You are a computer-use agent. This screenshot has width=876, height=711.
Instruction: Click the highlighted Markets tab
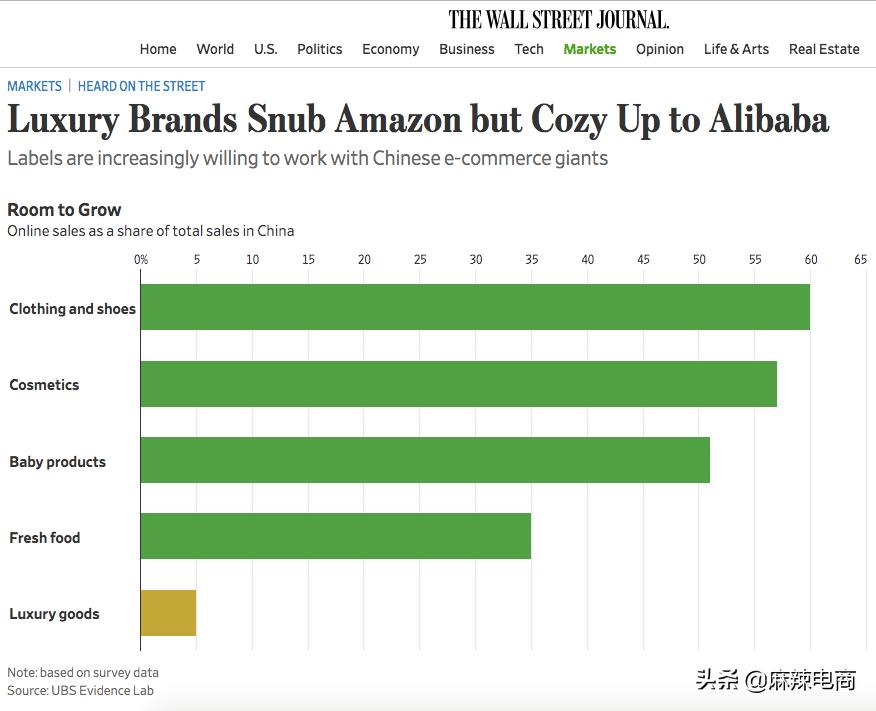(590, 49)
